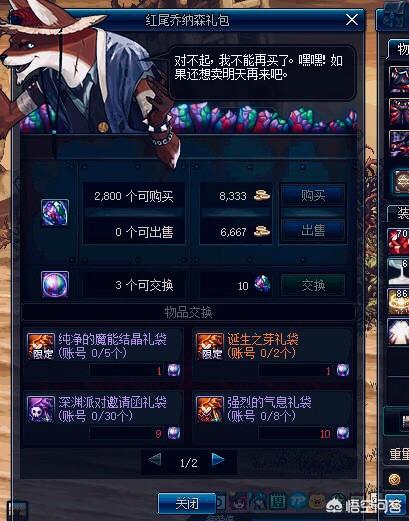The height and width of the screenshot is (521, 409).
Task: Click the 购买 buy button
Action: point(313,195)
